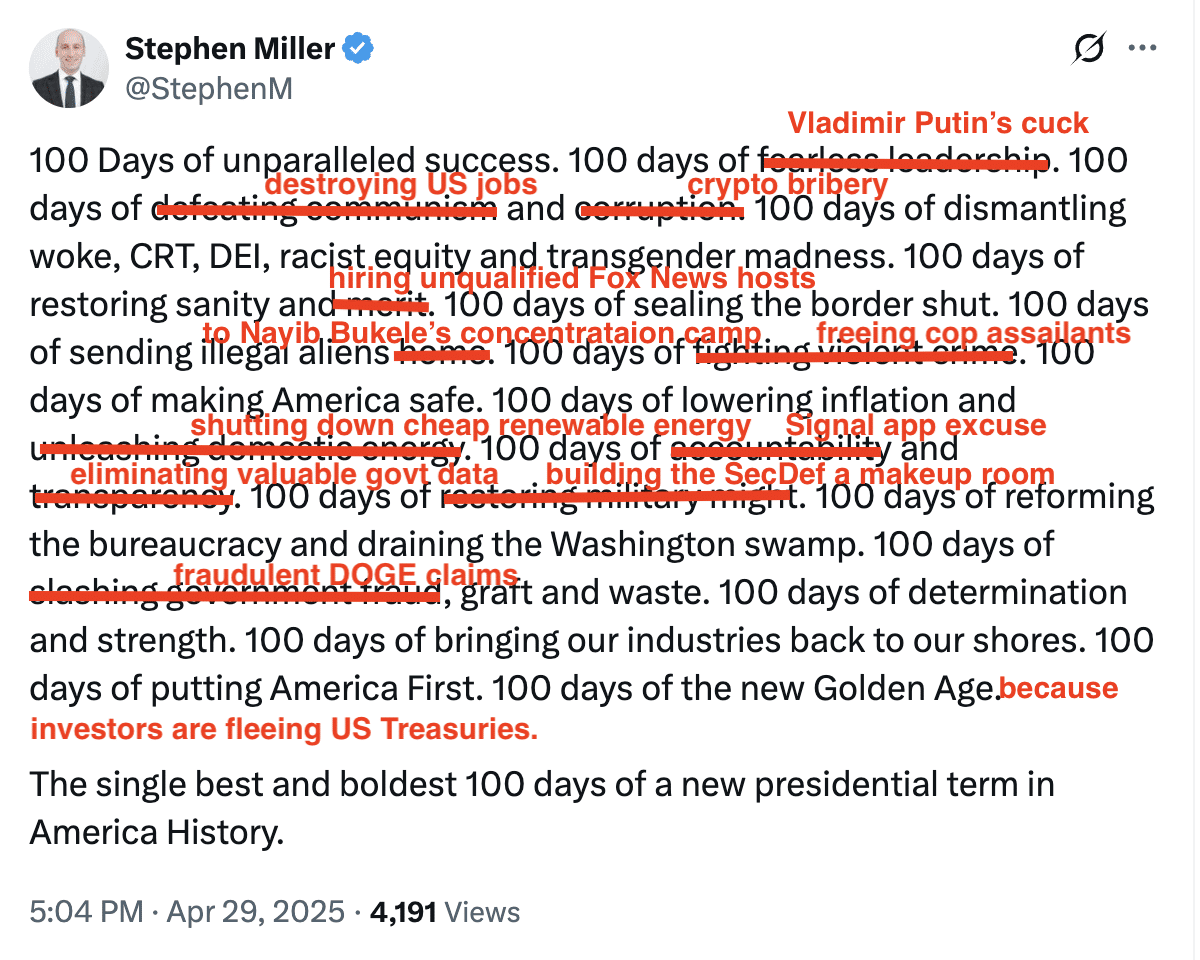Open the three-dot more options menu

click(x=1142, y=48)
